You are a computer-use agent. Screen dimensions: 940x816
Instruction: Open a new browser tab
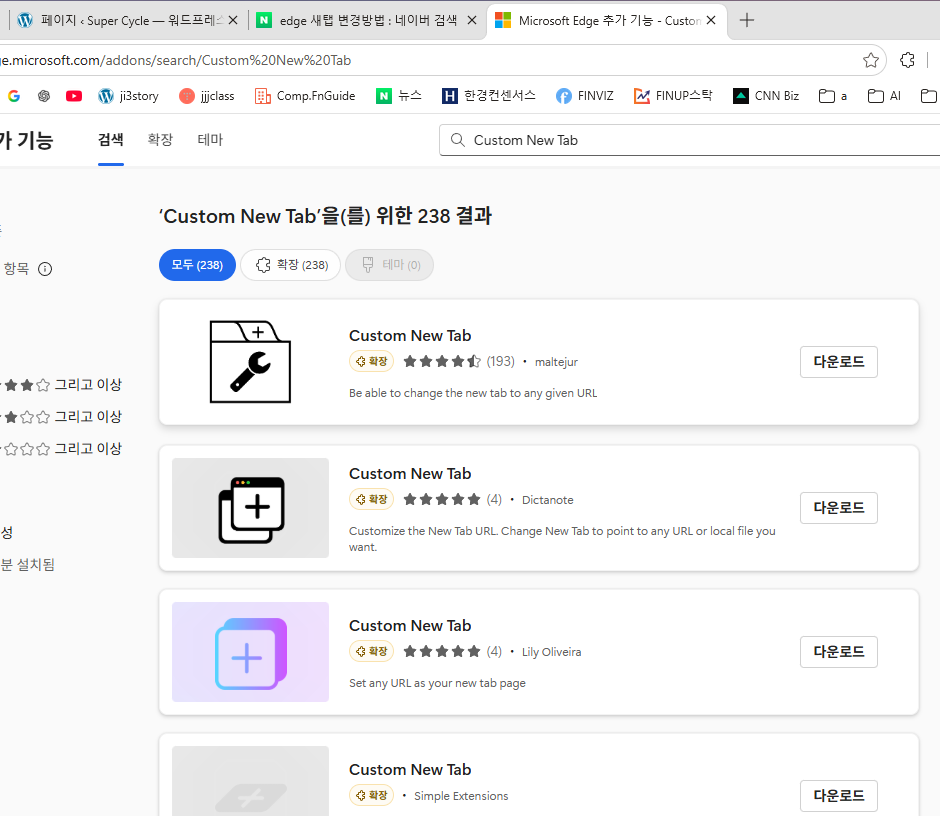point(746,20)
